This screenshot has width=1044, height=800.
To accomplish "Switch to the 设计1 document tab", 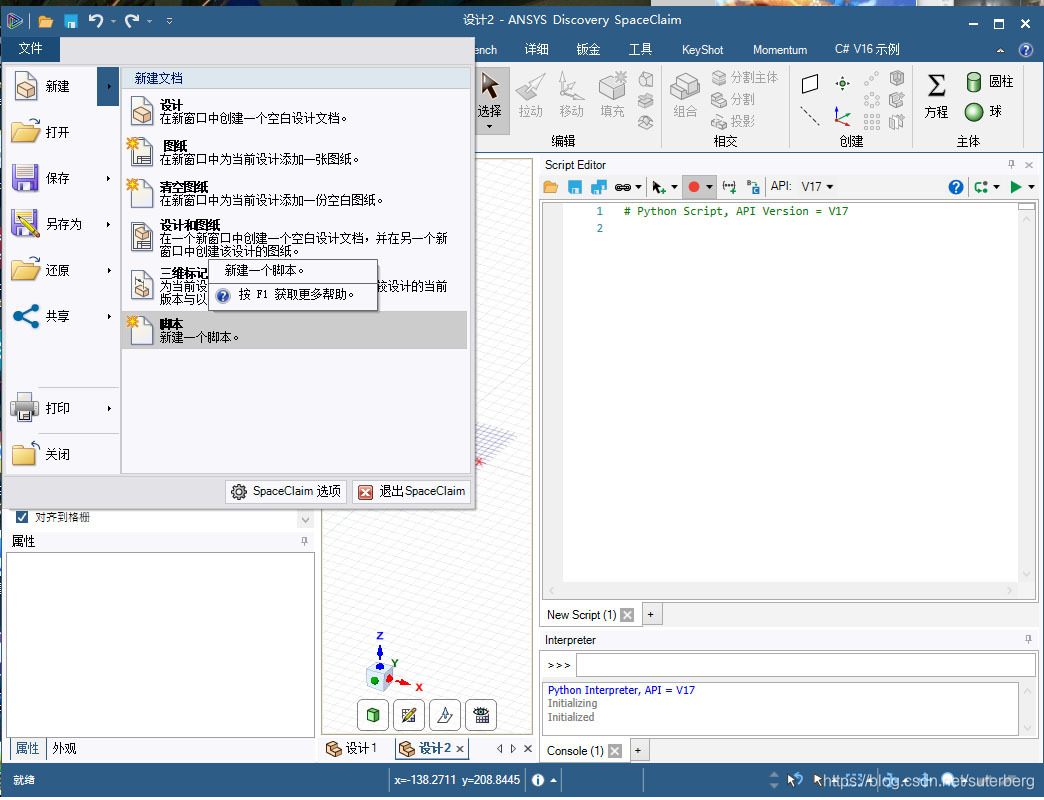I will (352, 749).
